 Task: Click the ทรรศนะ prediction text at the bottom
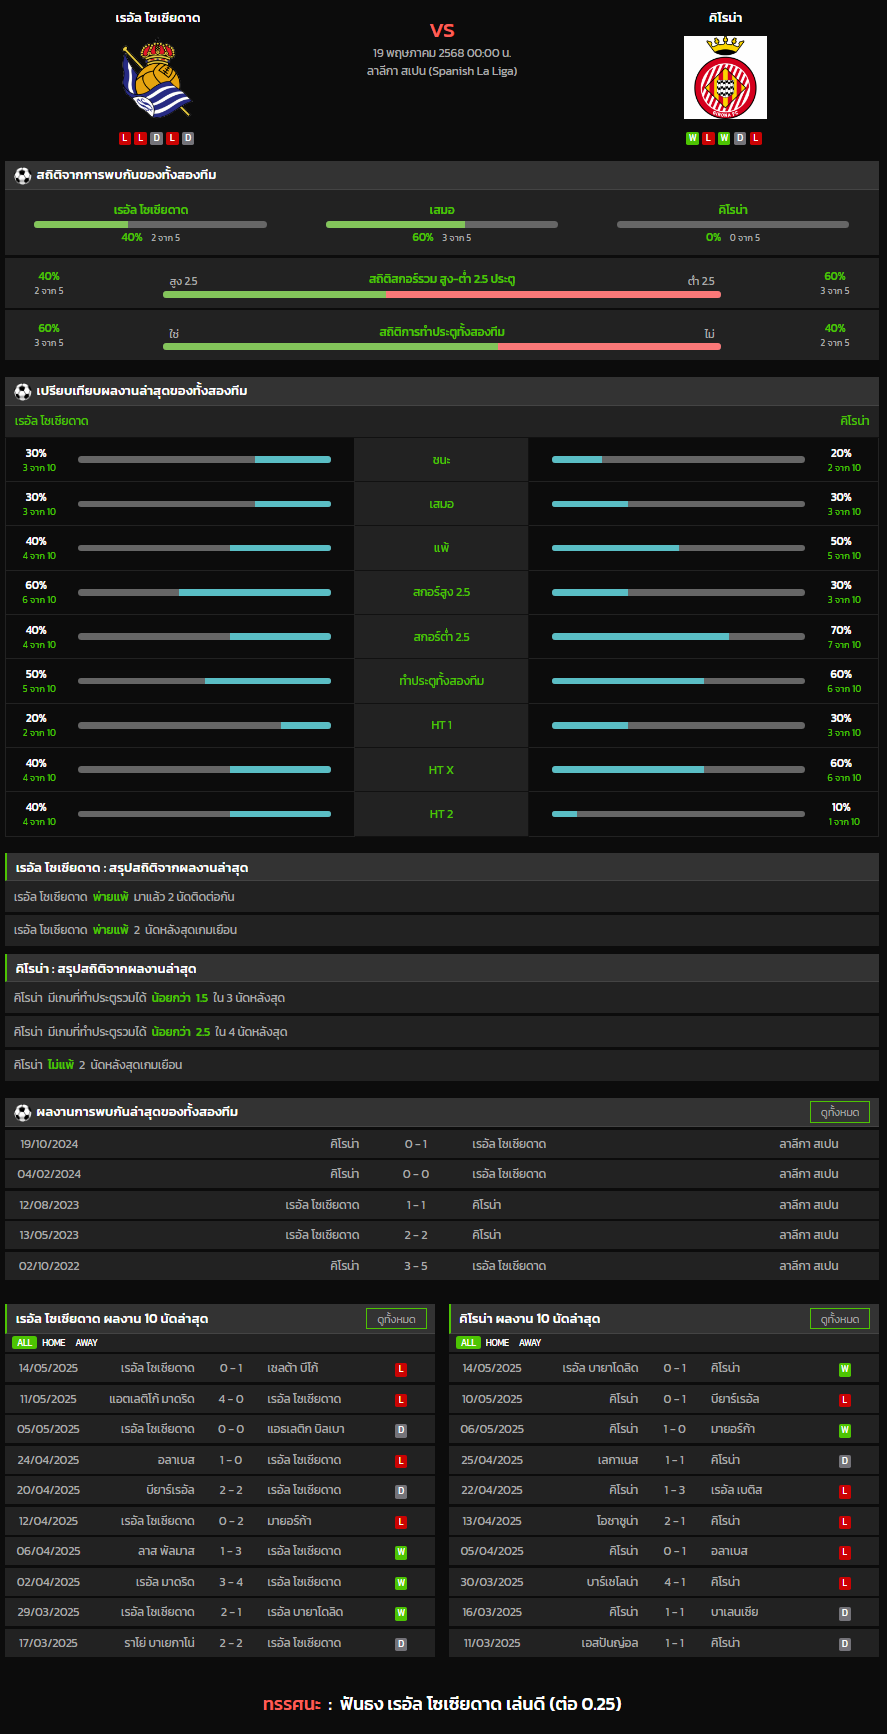point(442,1704)
